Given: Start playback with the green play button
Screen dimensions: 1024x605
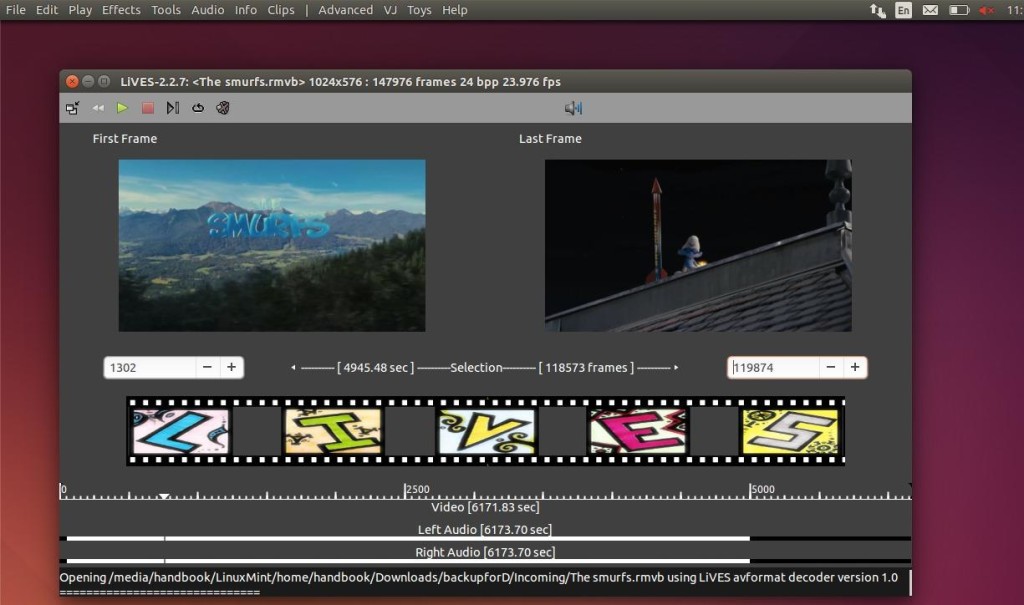Looking at the screenshot, I should pos(122,108).
